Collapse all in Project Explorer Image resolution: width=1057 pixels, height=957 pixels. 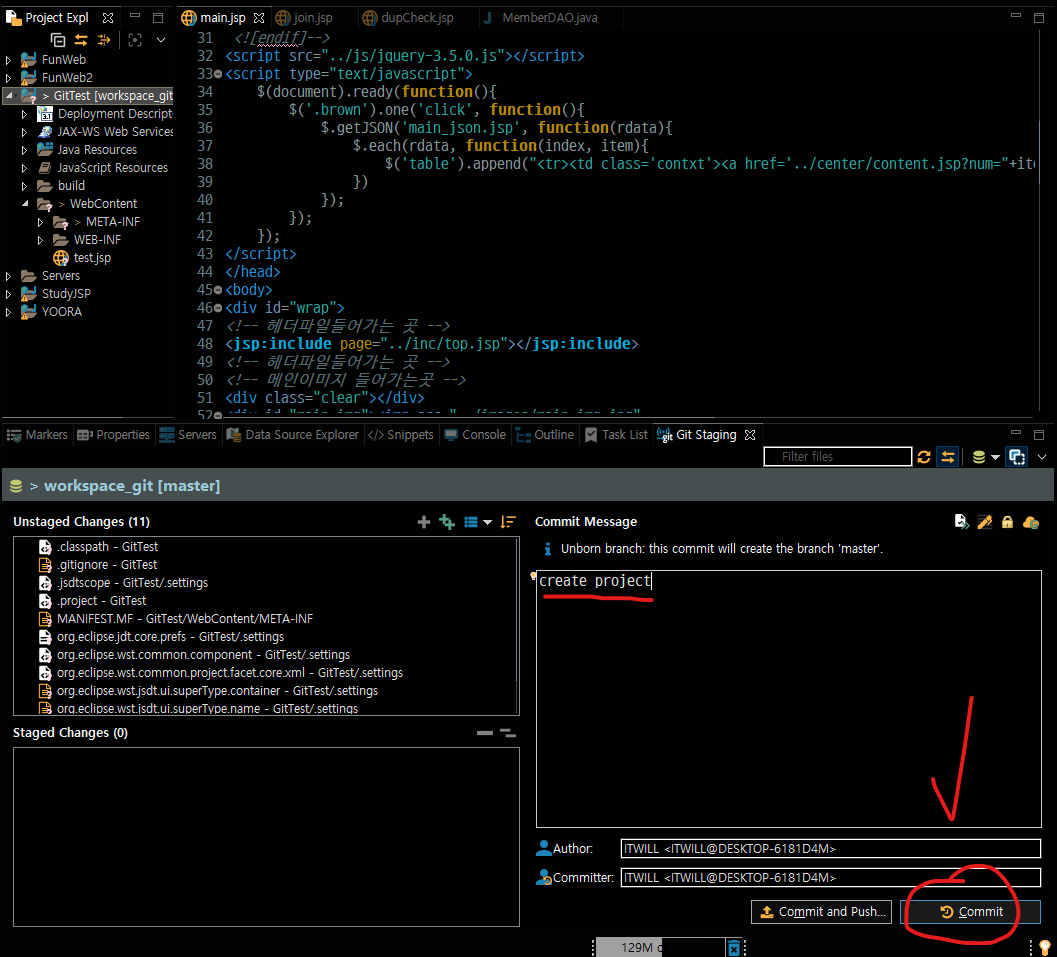click(x=59, y=40)
